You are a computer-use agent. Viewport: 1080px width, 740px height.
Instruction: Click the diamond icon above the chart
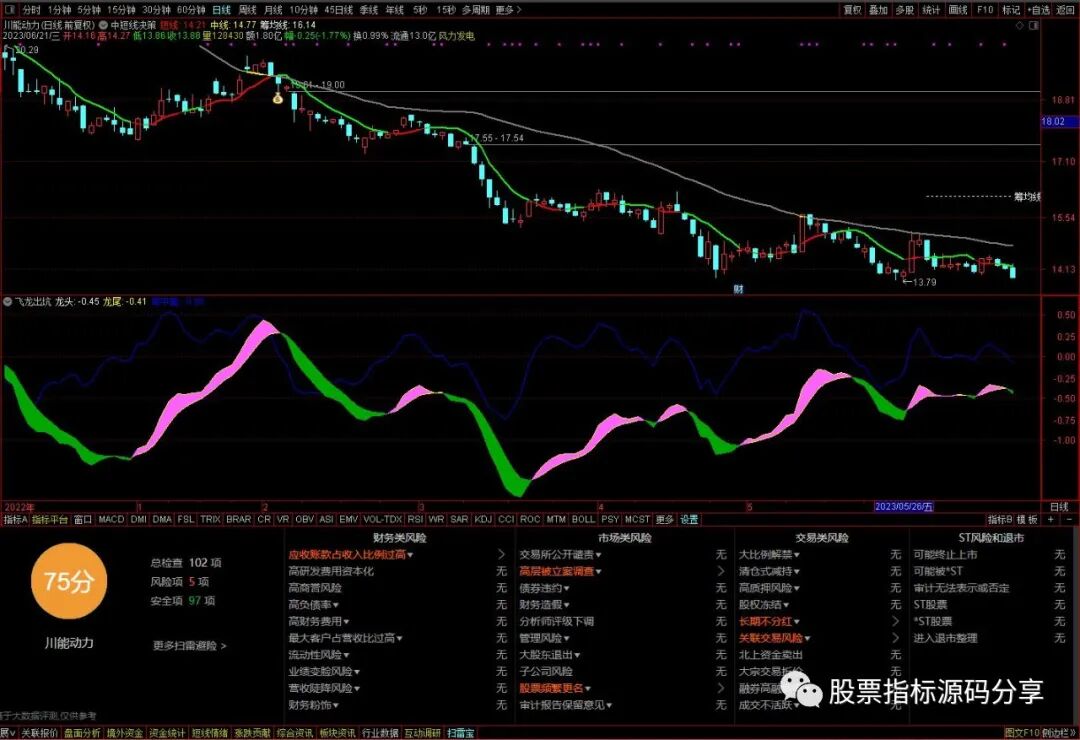tap(1020, 25)
